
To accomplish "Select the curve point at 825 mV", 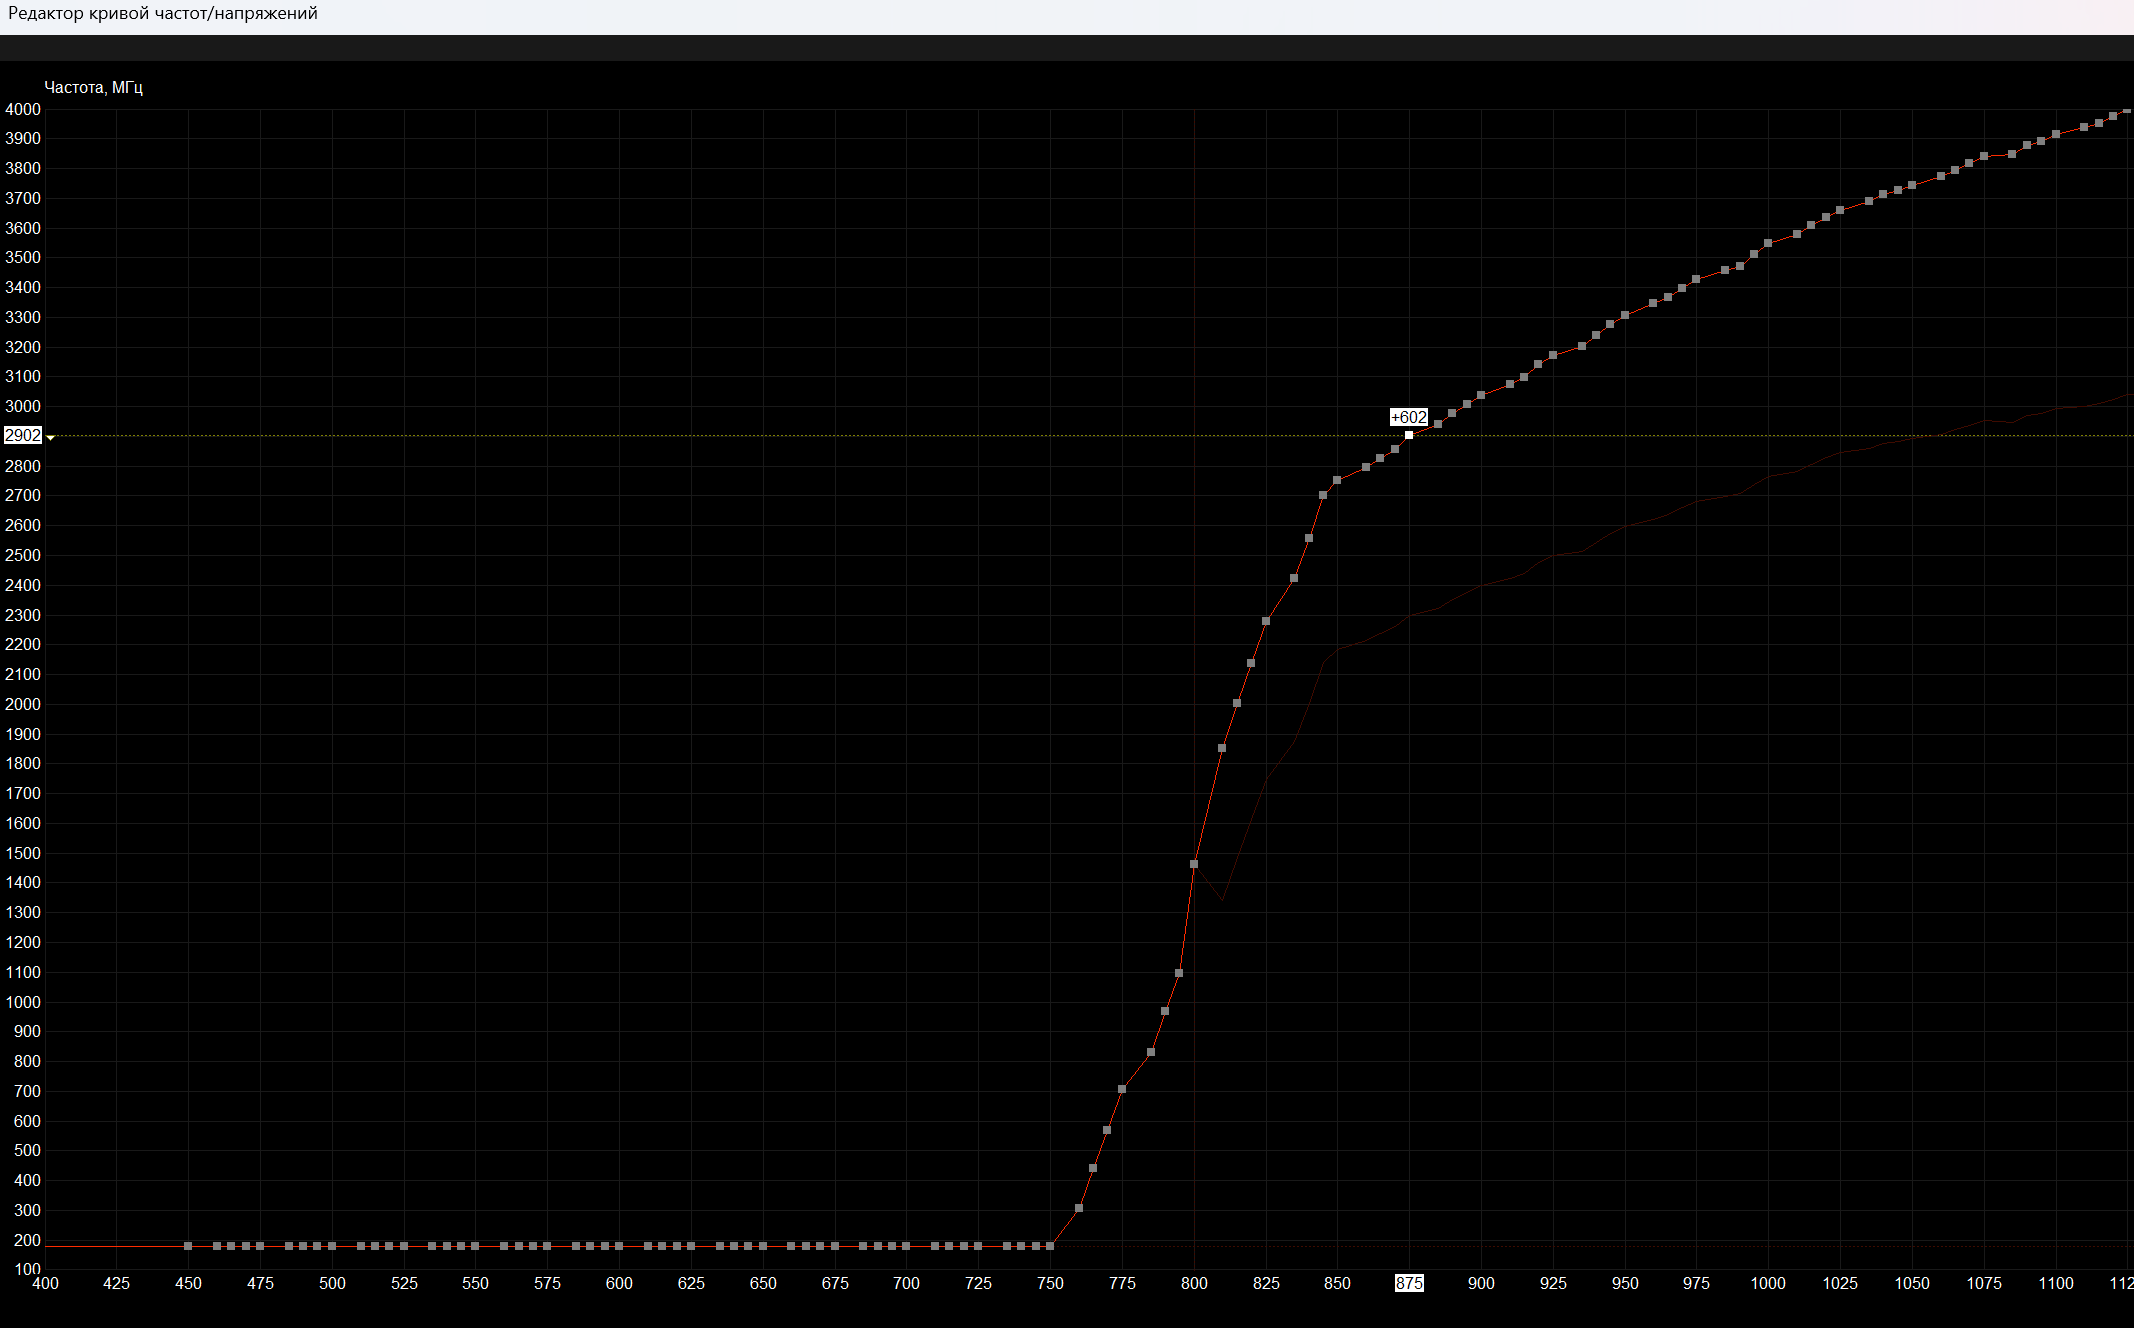I will point(1266,621).
